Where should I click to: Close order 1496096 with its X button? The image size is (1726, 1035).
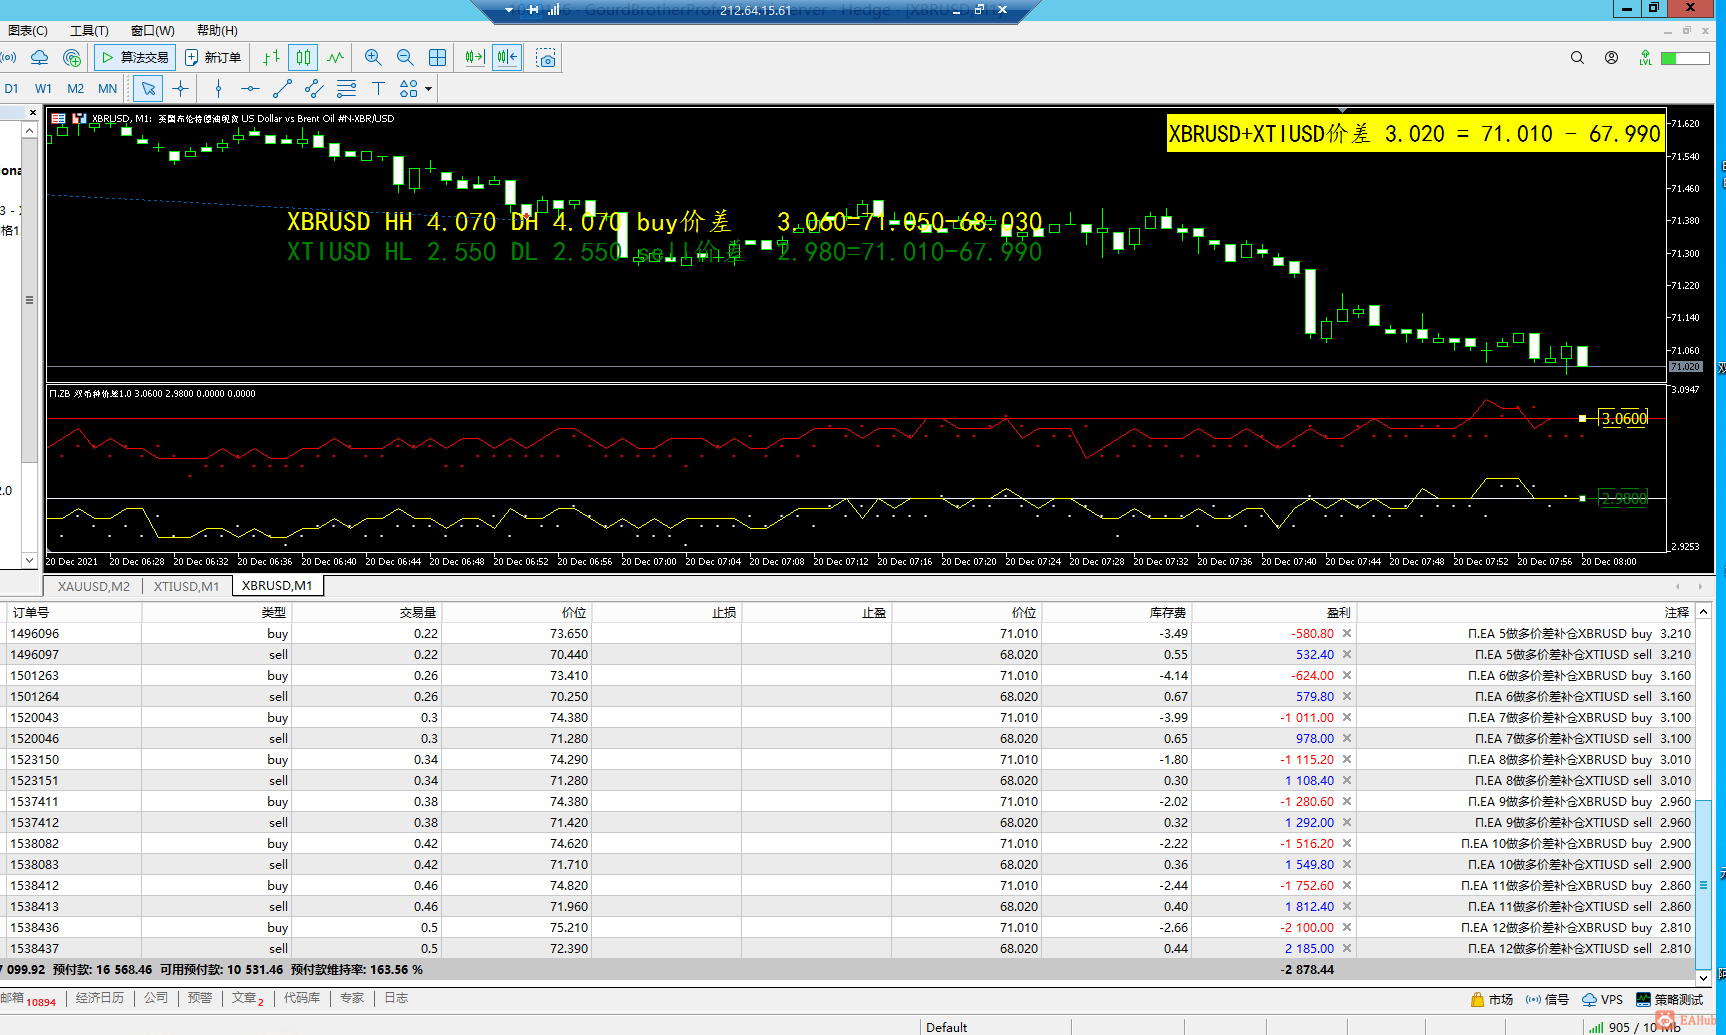click(x=1347, y=634)
